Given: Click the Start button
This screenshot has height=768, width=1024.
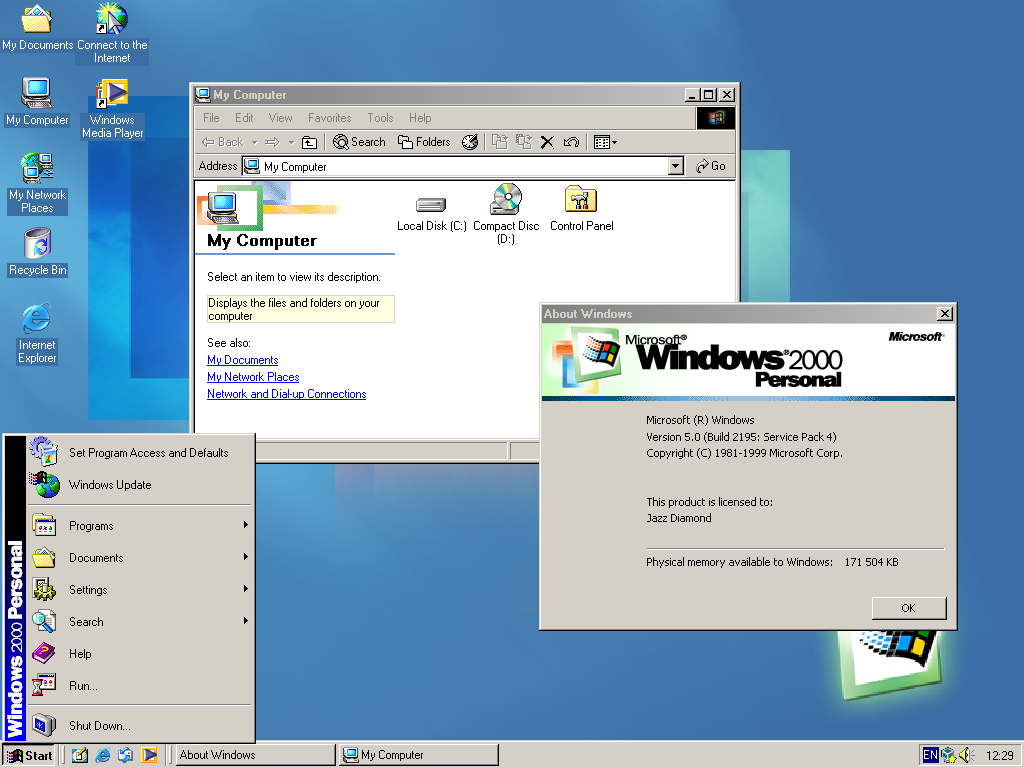Looking at the screenshot, I should pos(29,756).
